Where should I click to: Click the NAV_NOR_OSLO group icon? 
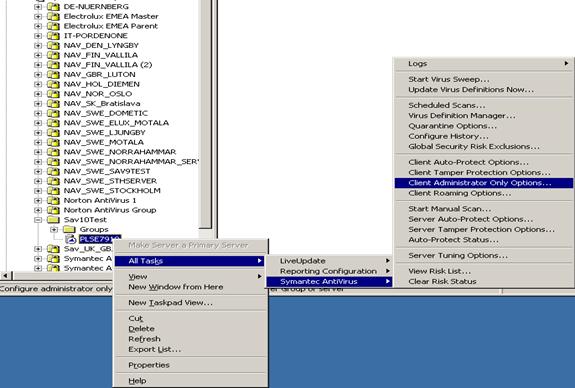tap(53, 94)
